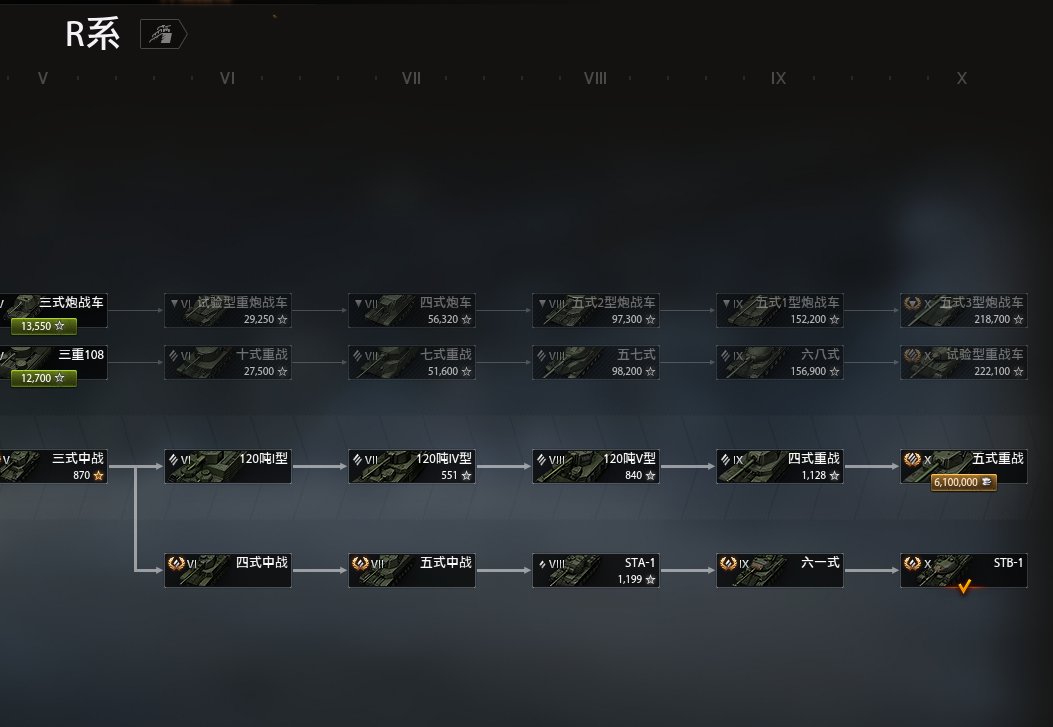Image resolution: width=1053 pixels, height=727 pixels.
Task: Select the locked 试验型重炮战车 tank destroyer node
Action: pyautogui.click(x=228, y=310)
